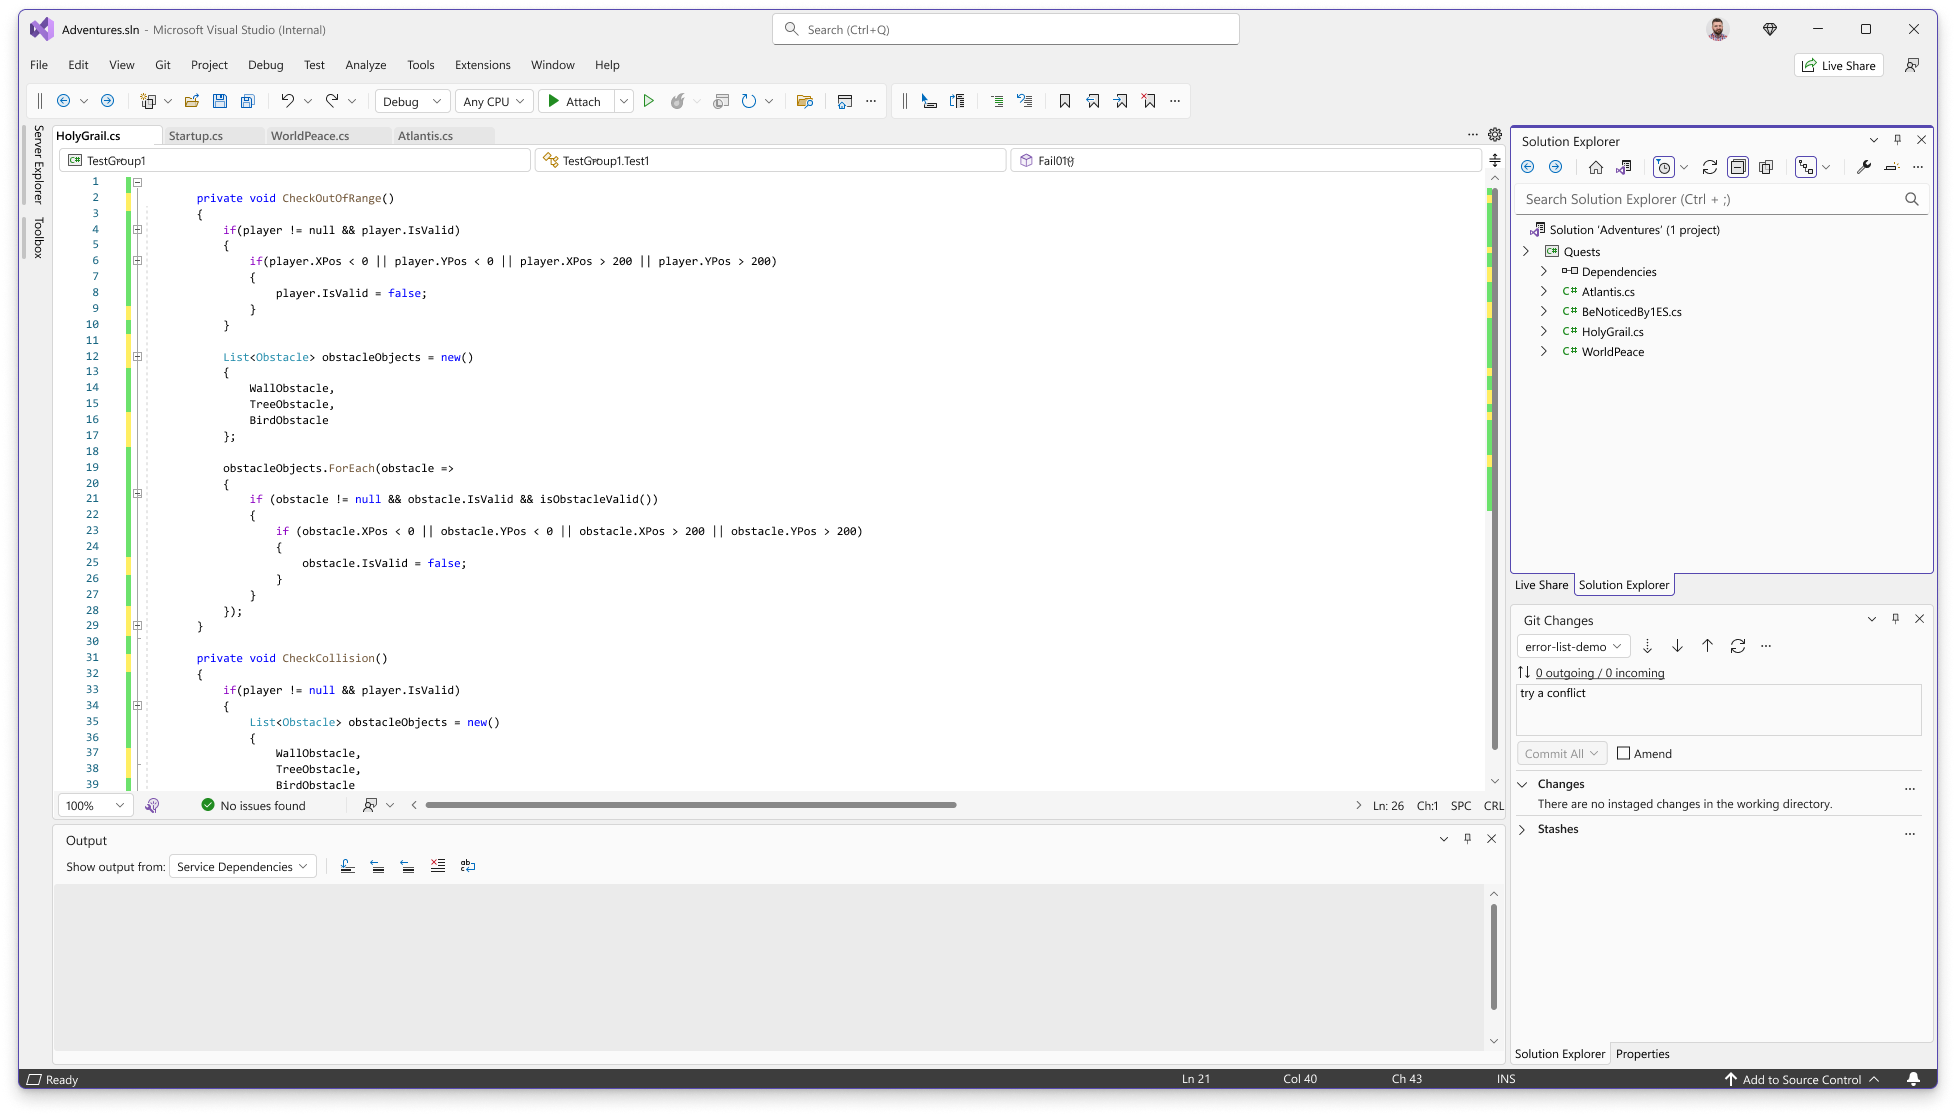
Task: Click the 0 outgoing / 0 incoming link
Action: [x=1600, y=673]
